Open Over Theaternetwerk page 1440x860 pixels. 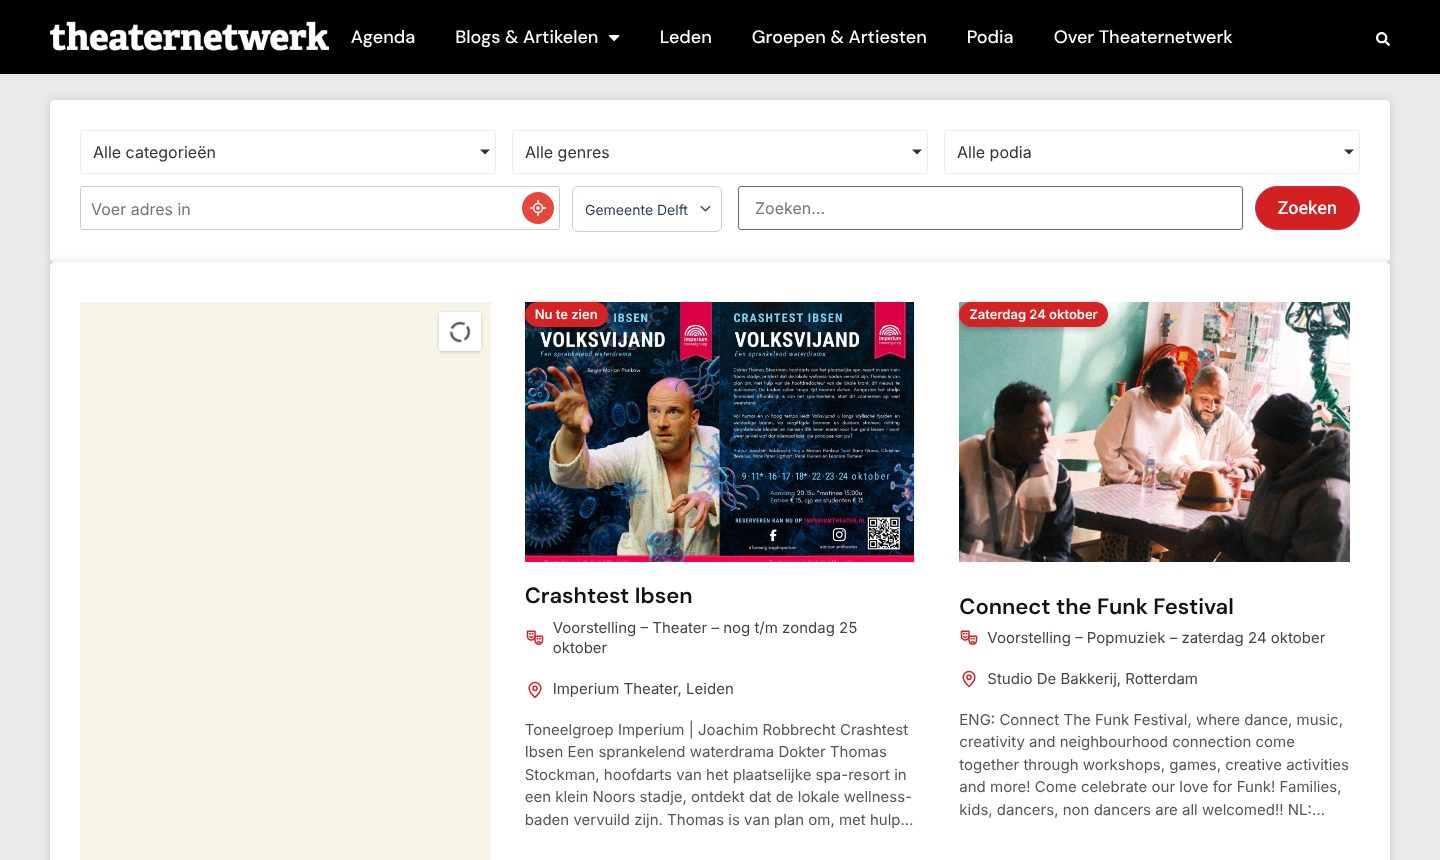click(x=1143, y=37)
